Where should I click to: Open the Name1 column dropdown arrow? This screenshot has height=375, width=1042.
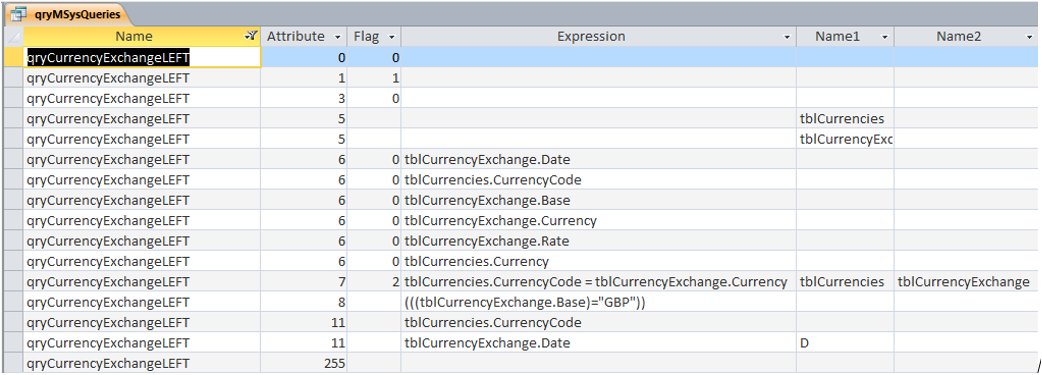(x=885, y=37)
